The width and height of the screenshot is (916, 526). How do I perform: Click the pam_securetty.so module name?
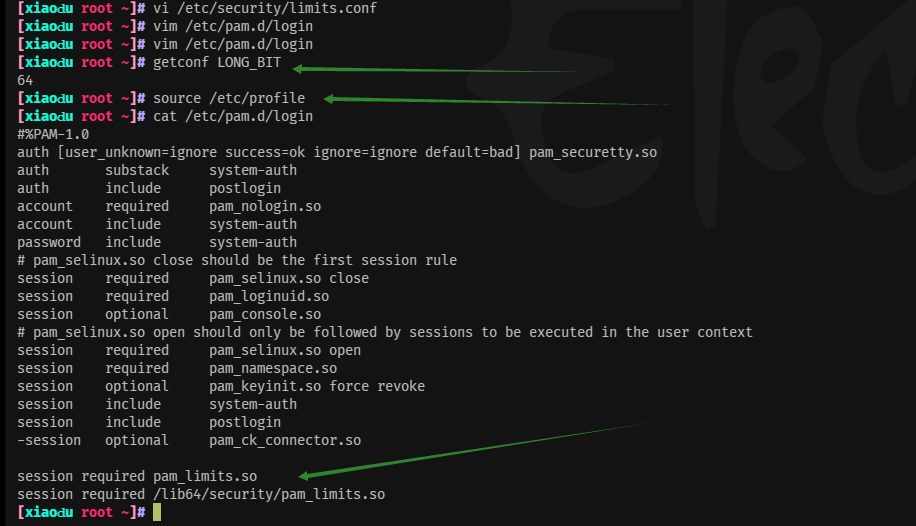click(593, 153)
